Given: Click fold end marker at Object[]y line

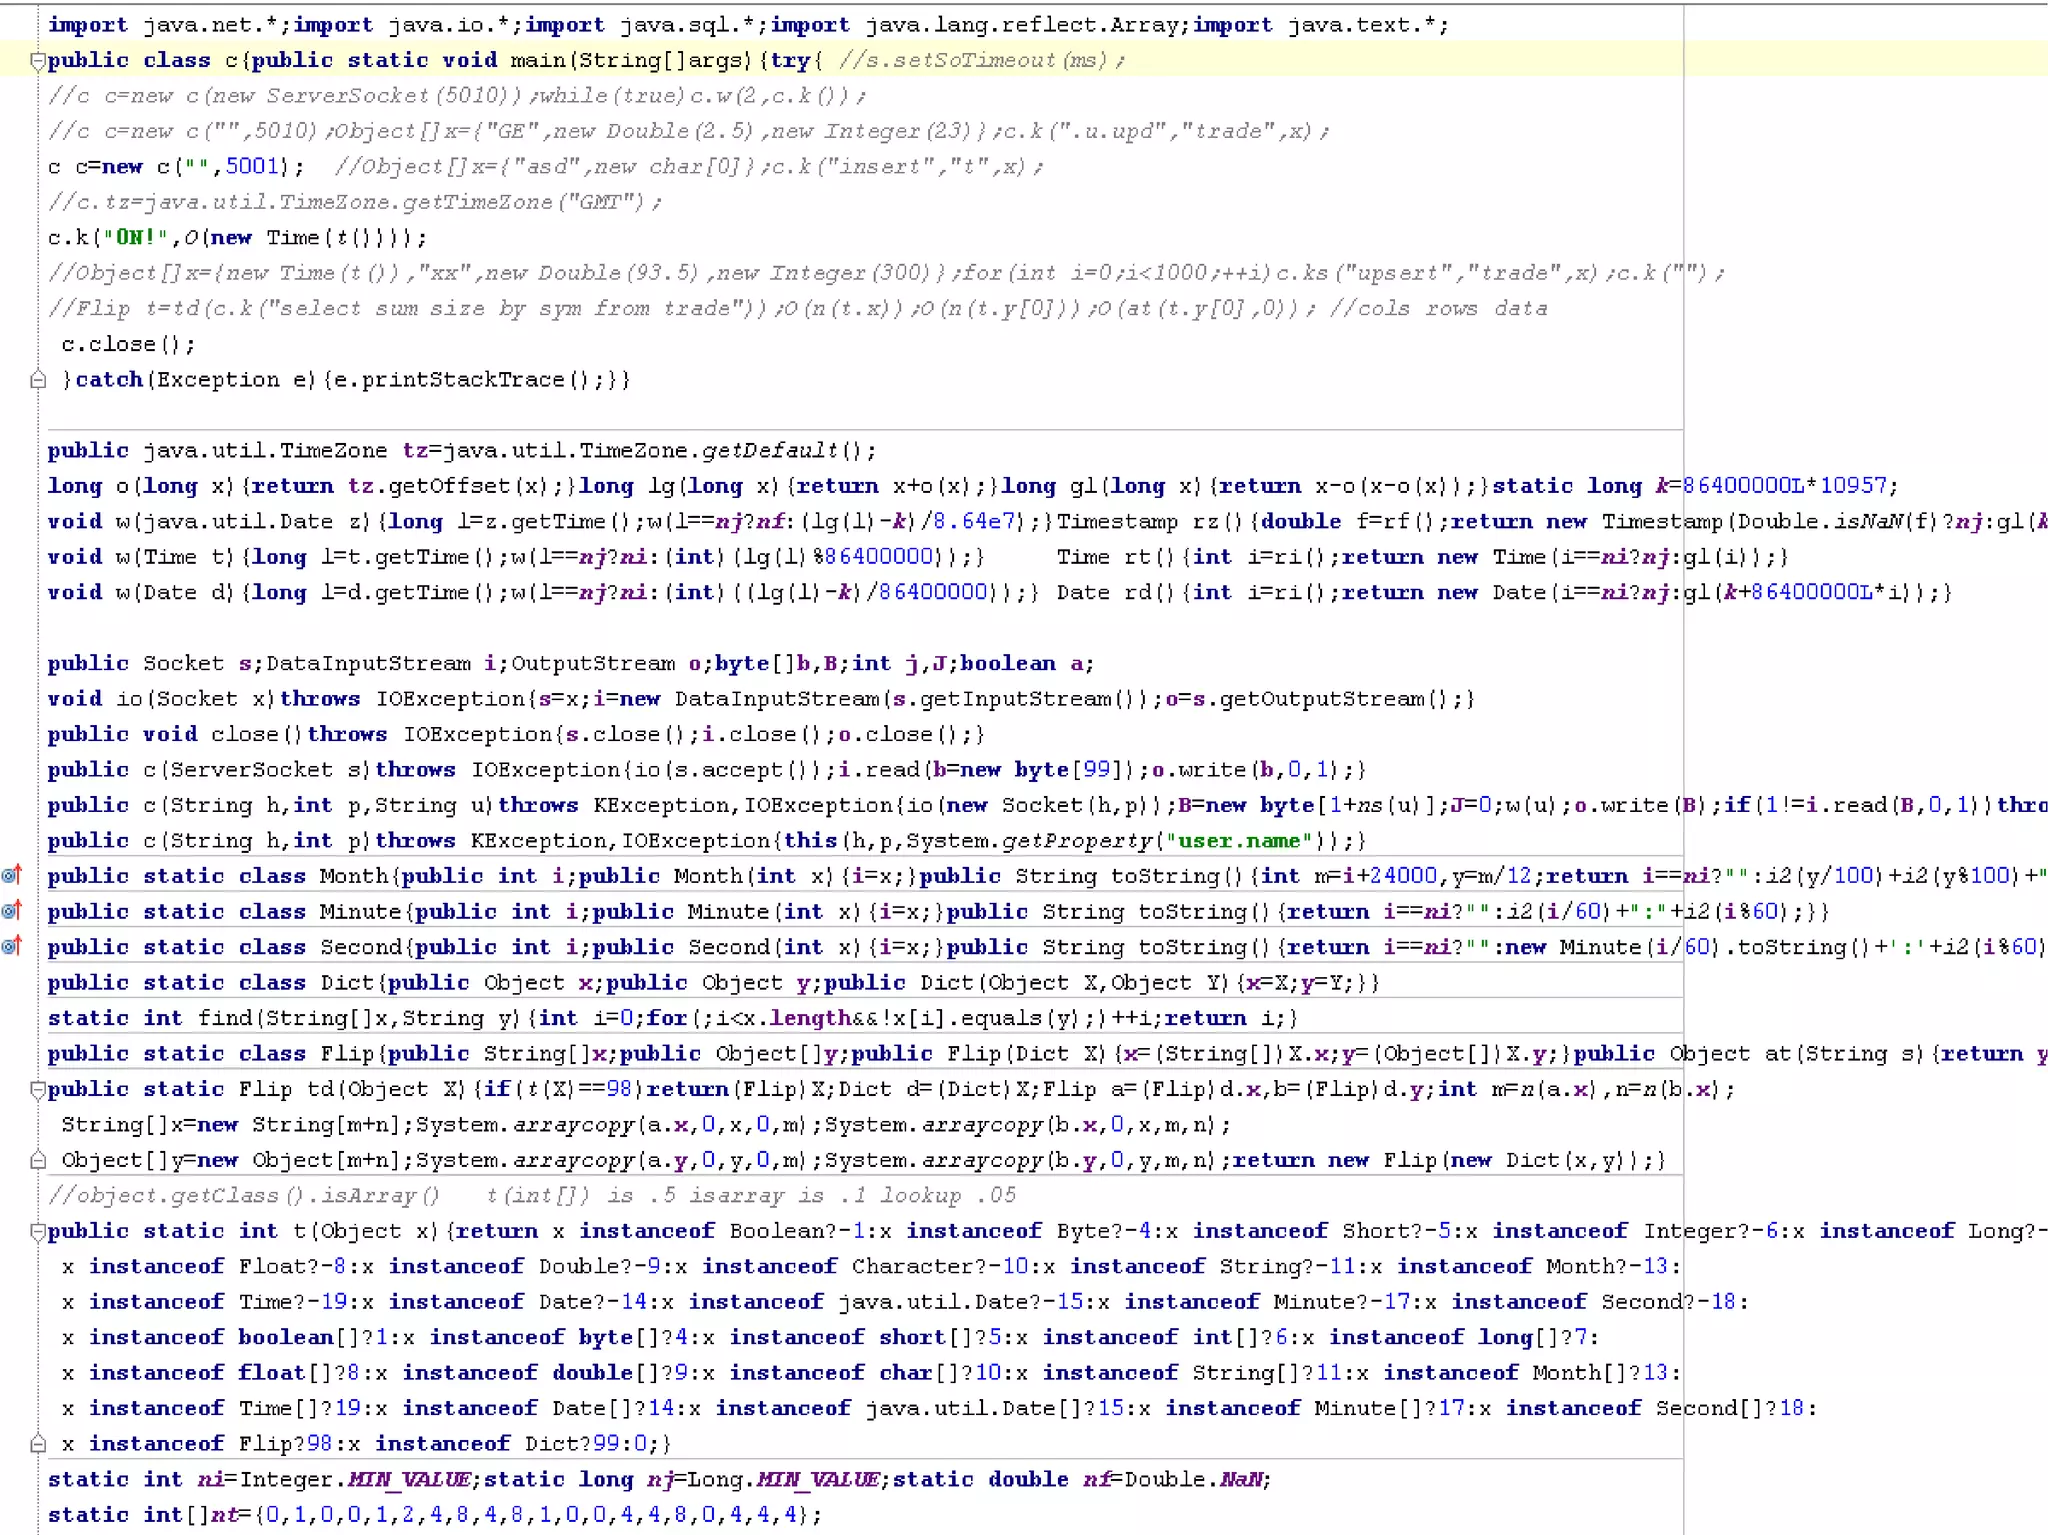Looking at the screenshot, I should pyautogui.click(x=38, y=1160).
